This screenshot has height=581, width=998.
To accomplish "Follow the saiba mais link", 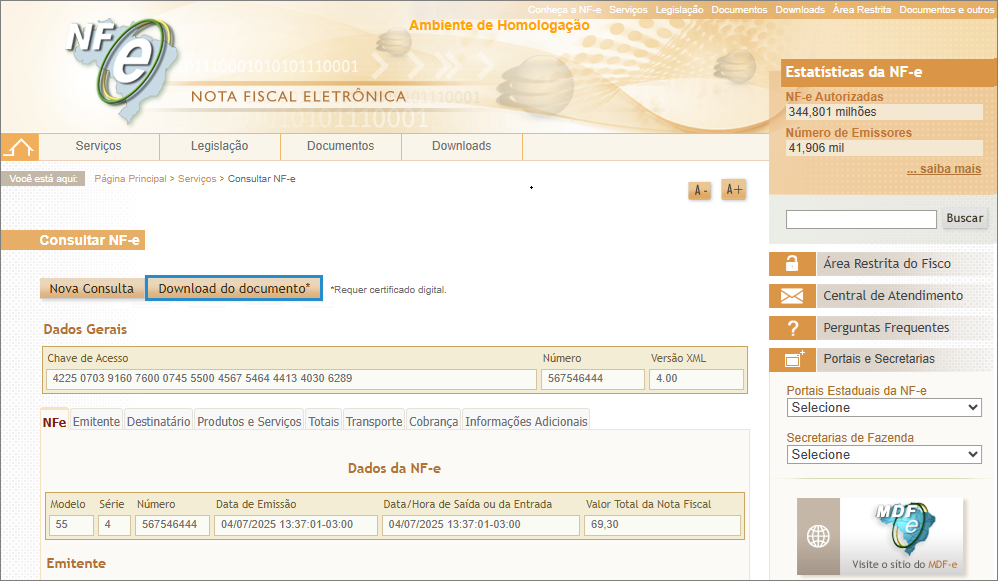I will click(x=943, y=169).
